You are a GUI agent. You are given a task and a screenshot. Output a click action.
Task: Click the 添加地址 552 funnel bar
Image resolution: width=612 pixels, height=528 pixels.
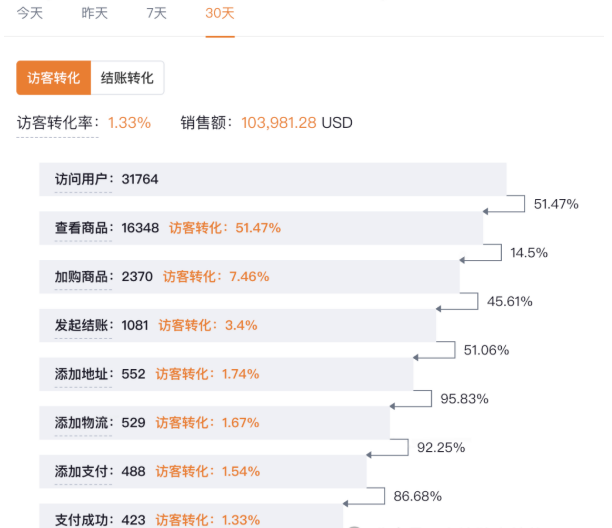click(225, 374)
